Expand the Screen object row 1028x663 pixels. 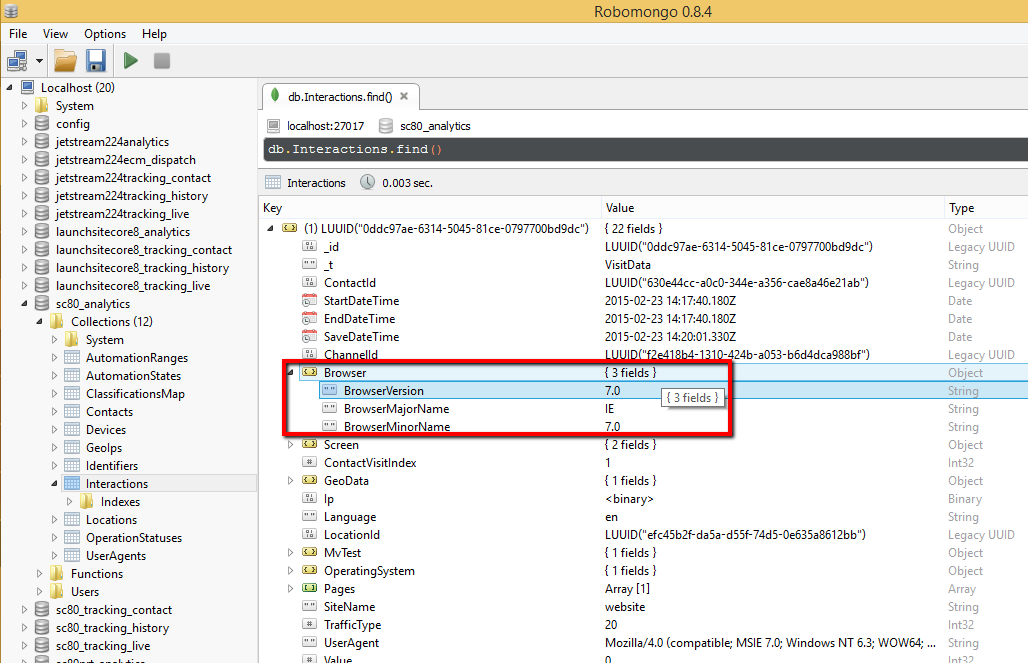[291, 445]
